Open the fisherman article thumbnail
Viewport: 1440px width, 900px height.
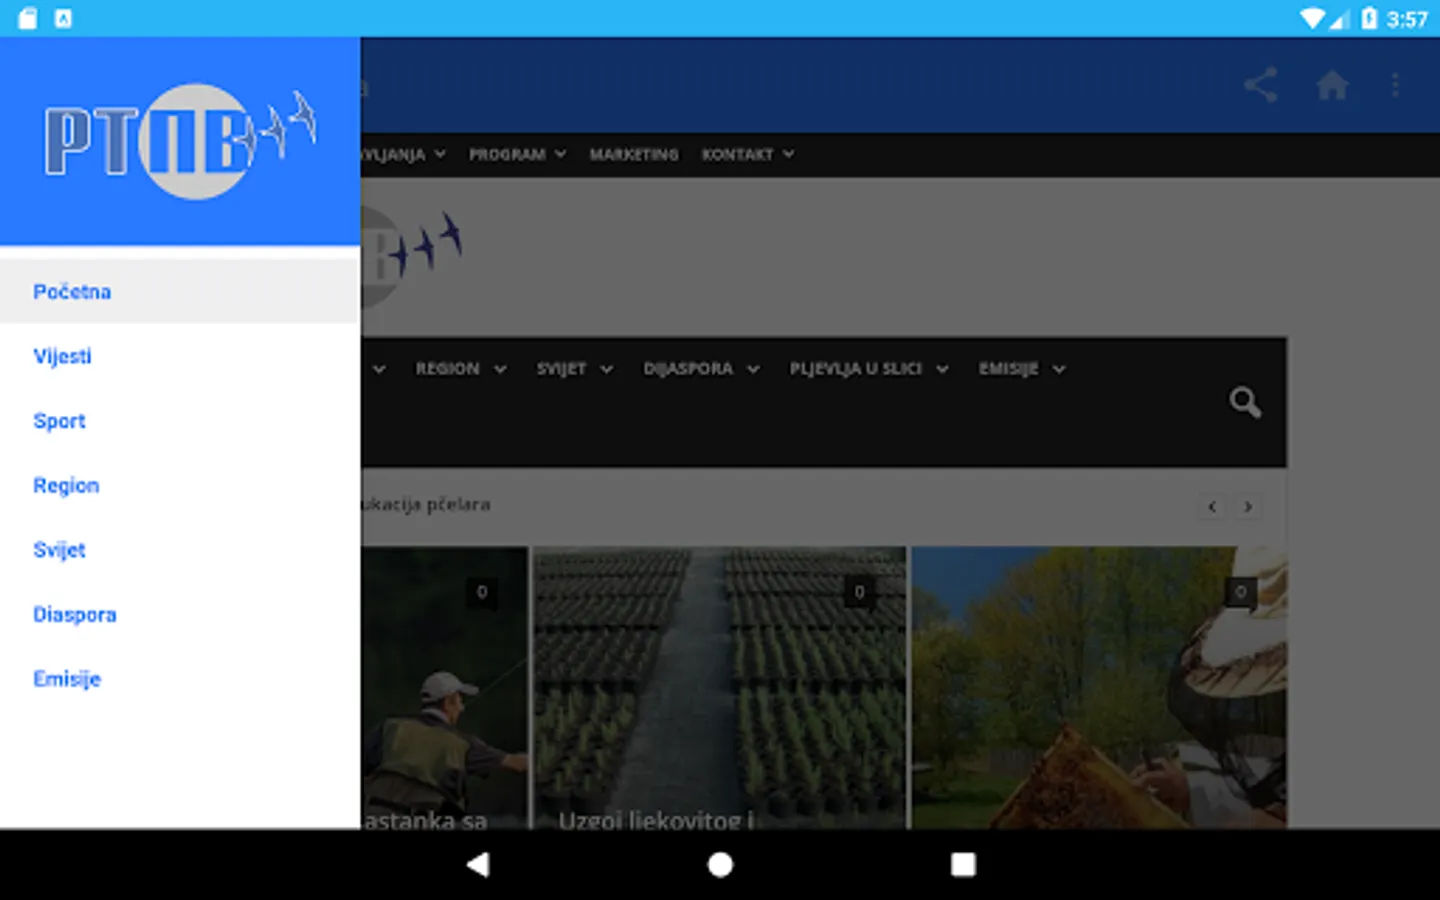[444, 687]
